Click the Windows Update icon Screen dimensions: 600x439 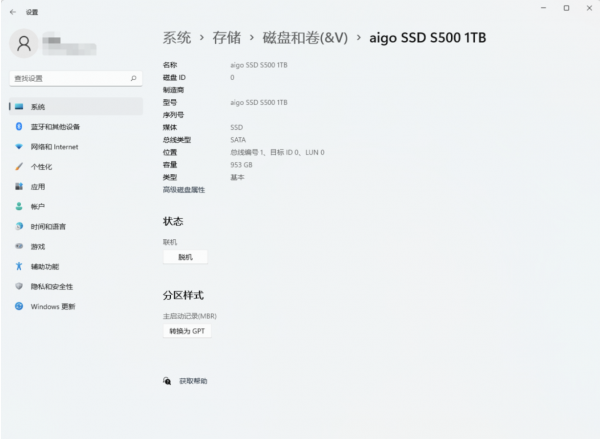point(19,306)
